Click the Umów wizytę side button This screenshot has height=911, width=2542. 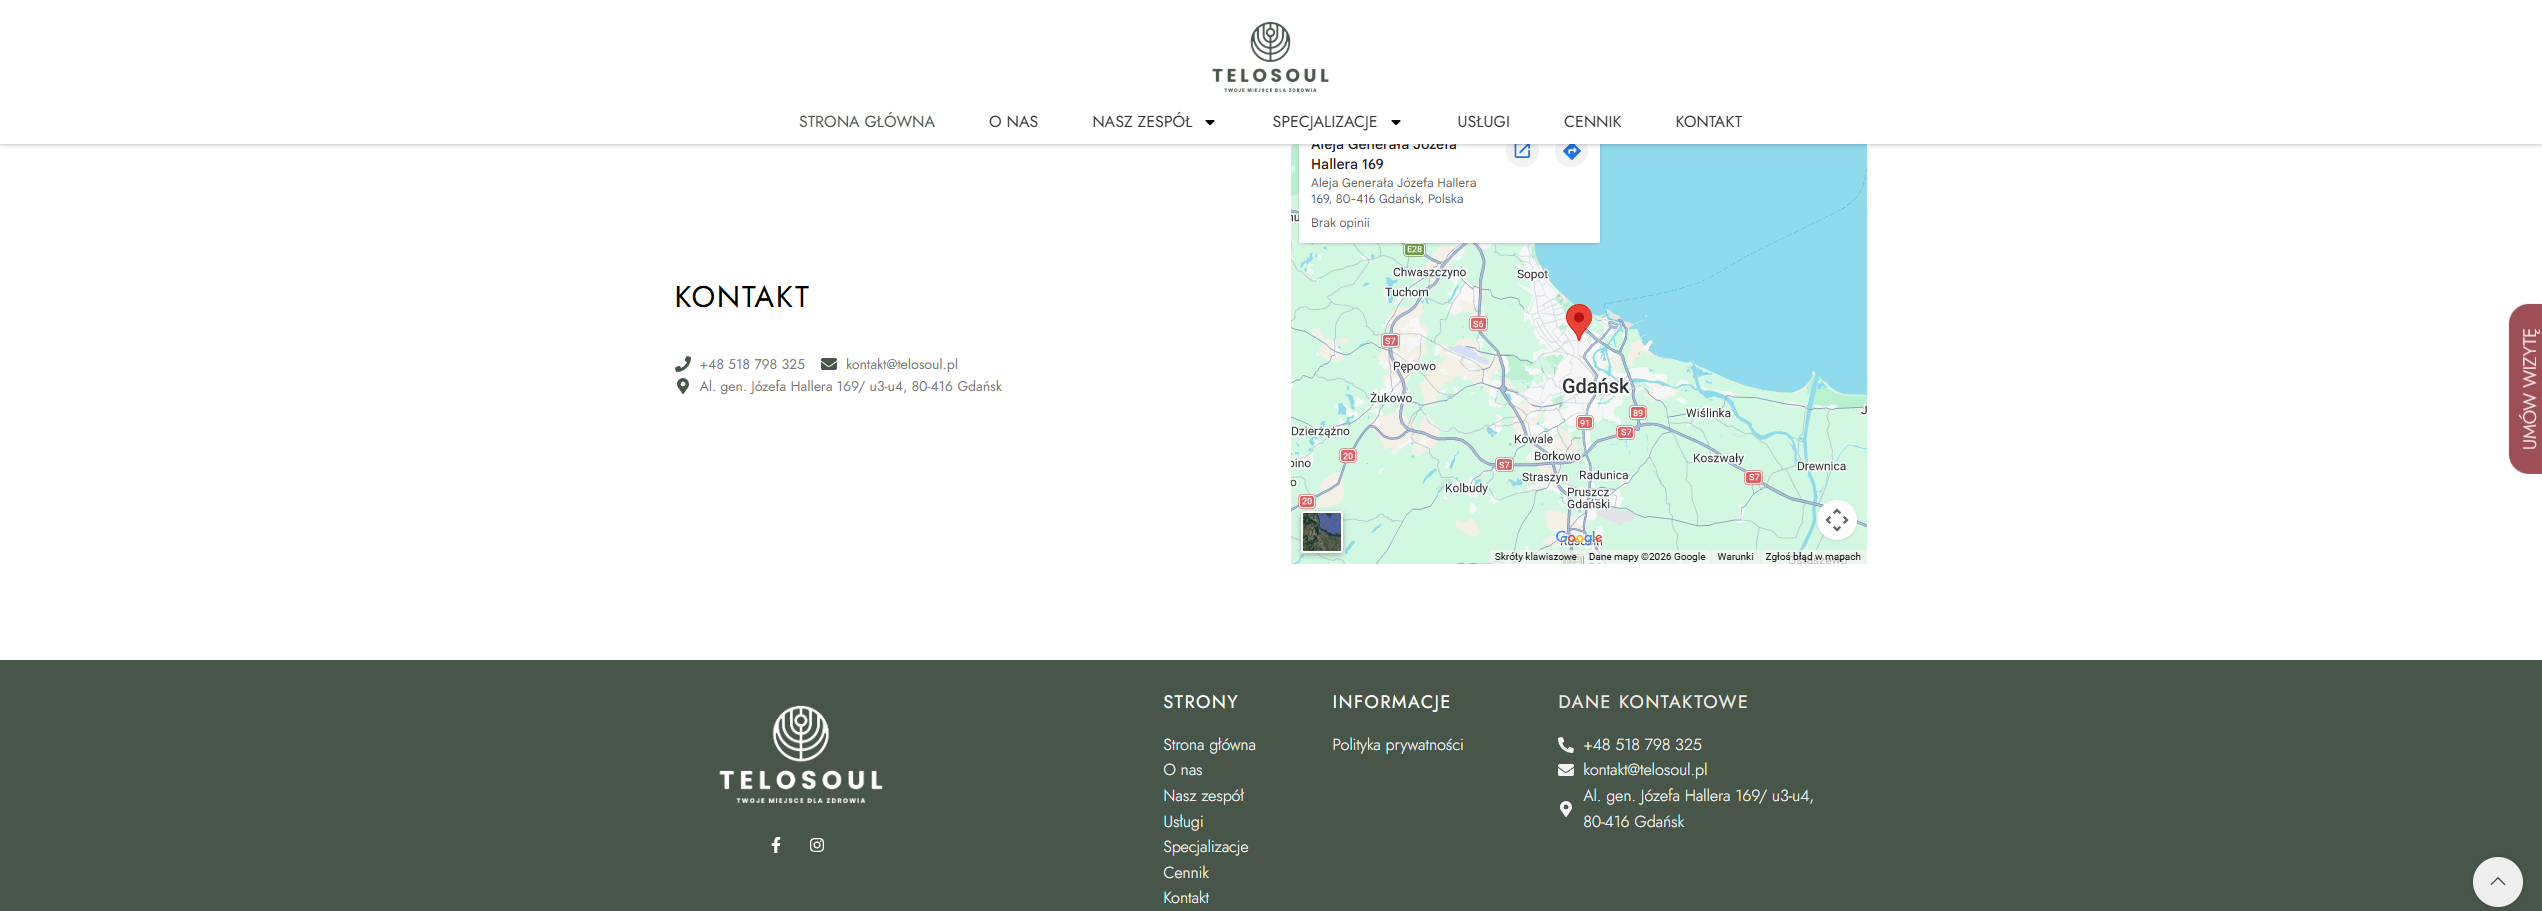pyautogui.click(x=2527, y=389)
